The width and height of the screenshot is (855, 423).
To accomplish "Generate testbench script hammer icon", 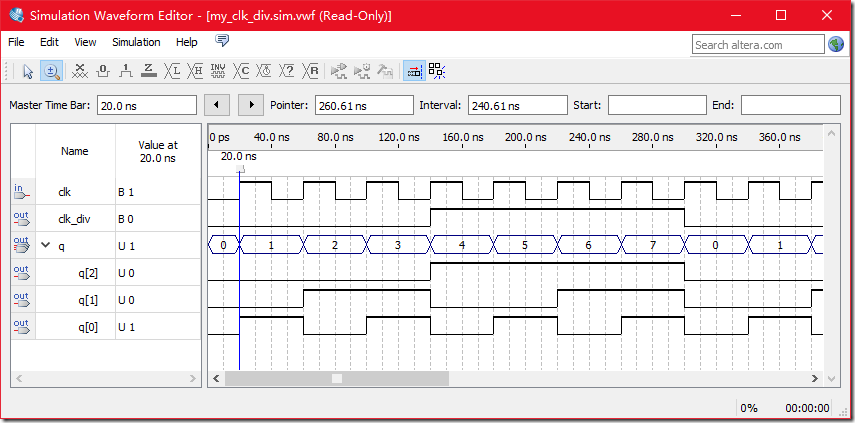I will click(x=385, y=71).
